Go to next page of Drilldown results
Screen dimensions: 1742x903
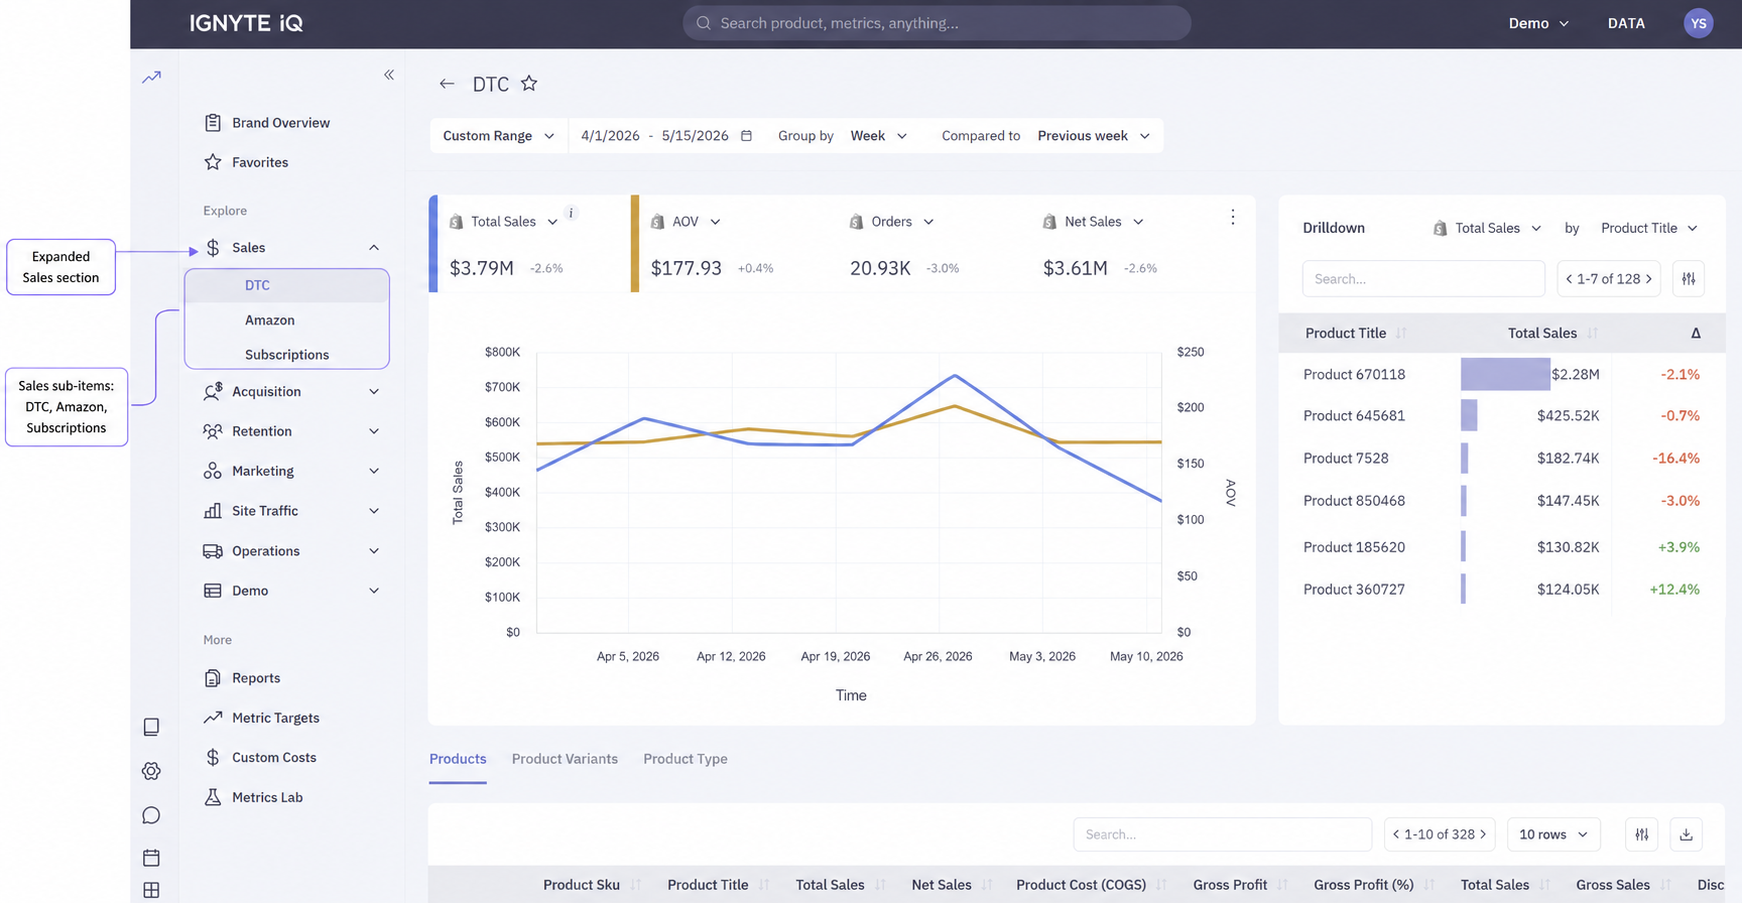point(1649,279)
